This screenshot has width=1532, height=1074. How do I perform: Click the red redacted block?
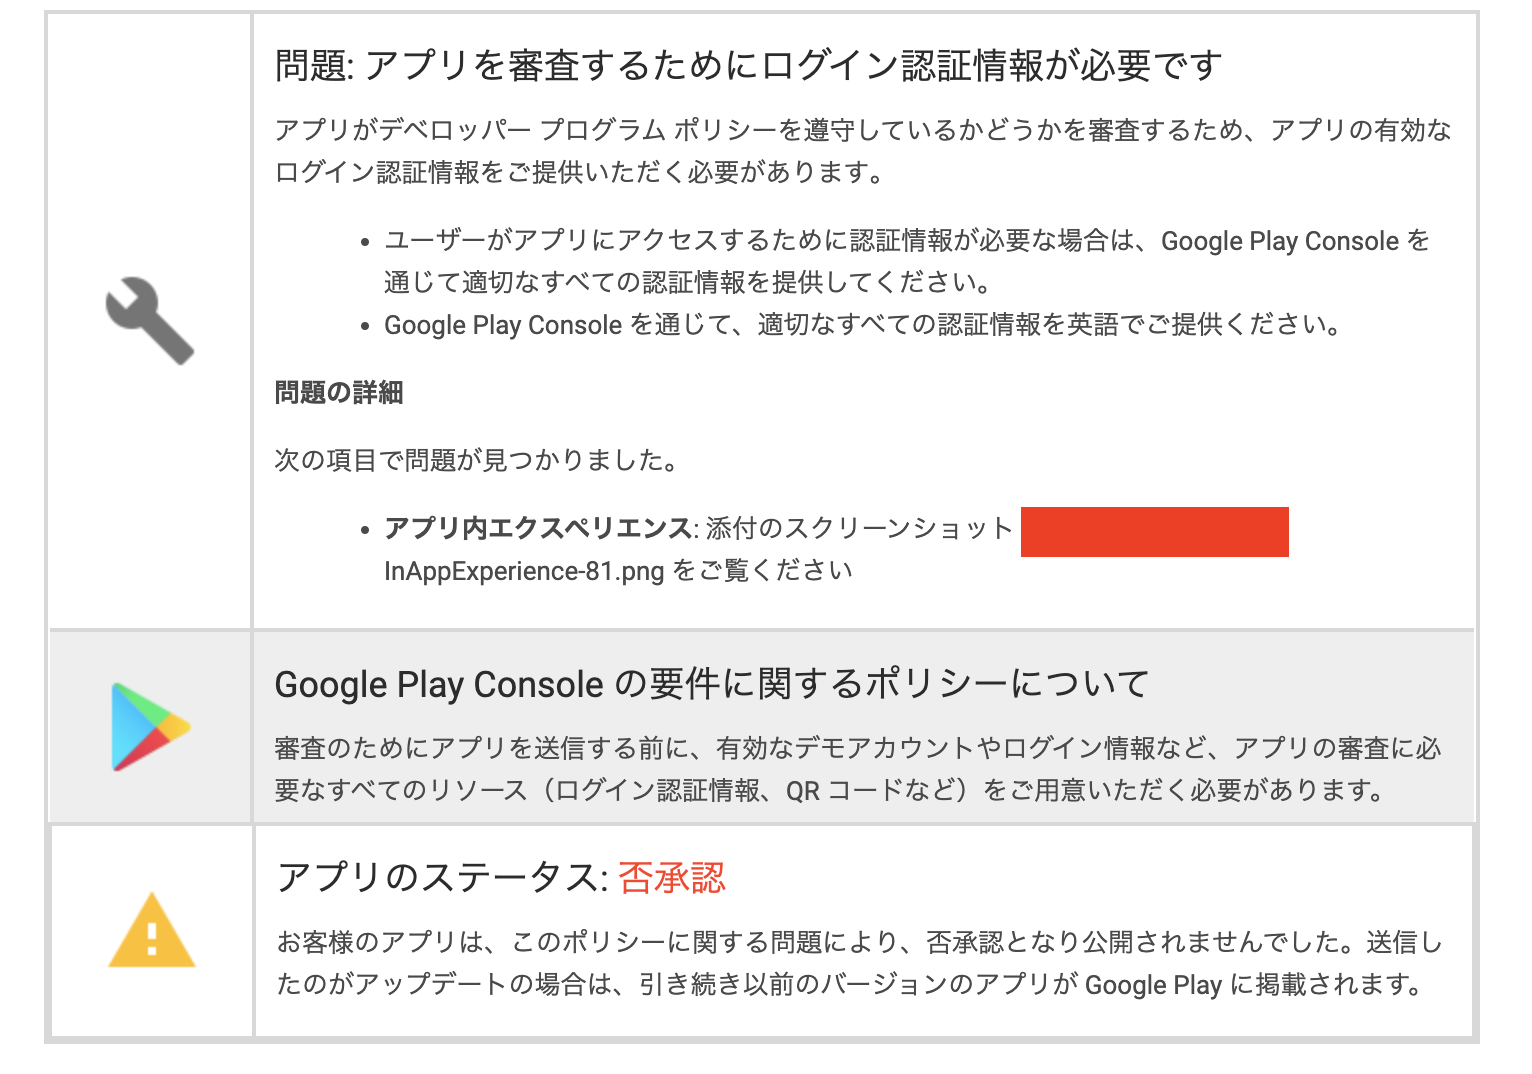[1155, 532]
